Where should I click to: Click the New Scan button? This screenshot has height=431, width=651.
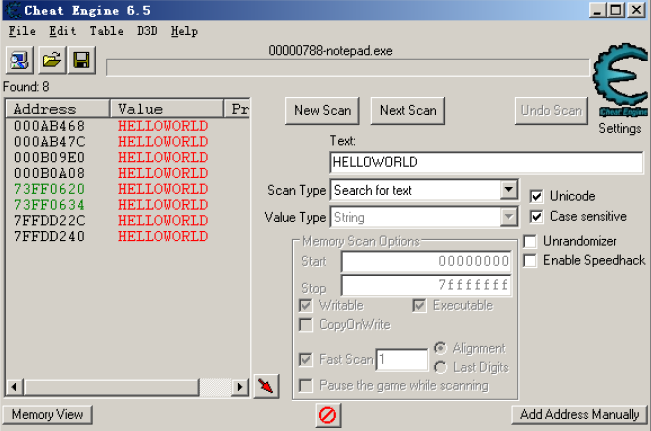pos(322,111)
